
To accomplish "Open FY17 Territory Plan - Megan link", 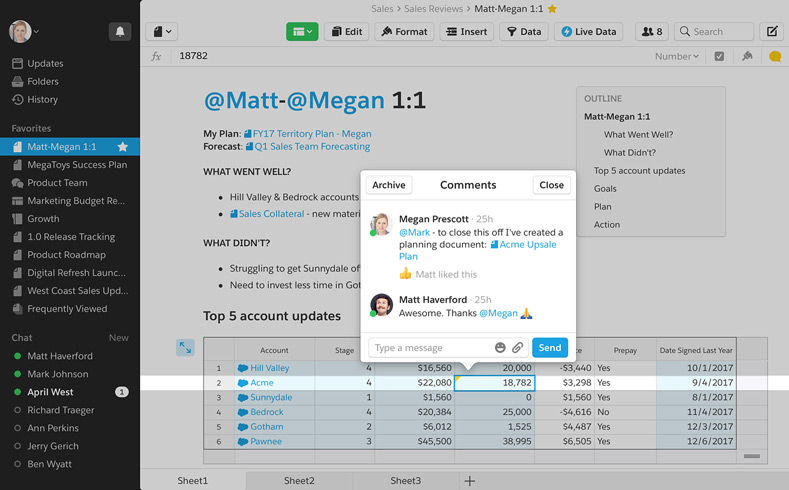I will tap(307, 134).
